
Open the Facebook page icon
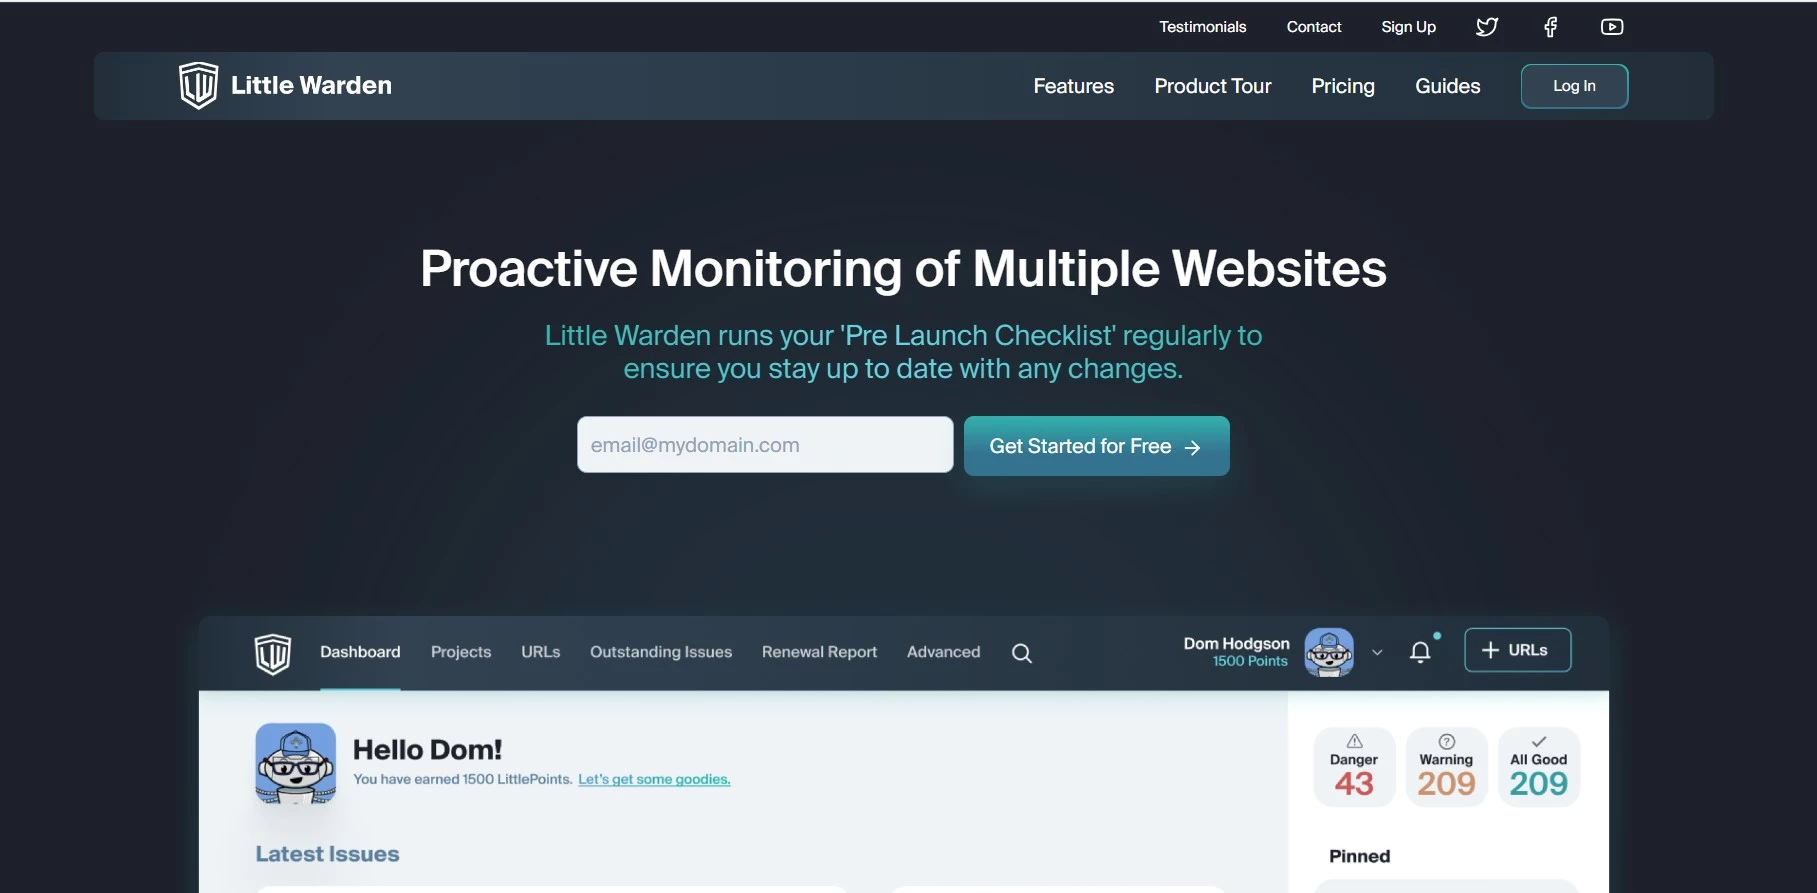coord(1550,27)
